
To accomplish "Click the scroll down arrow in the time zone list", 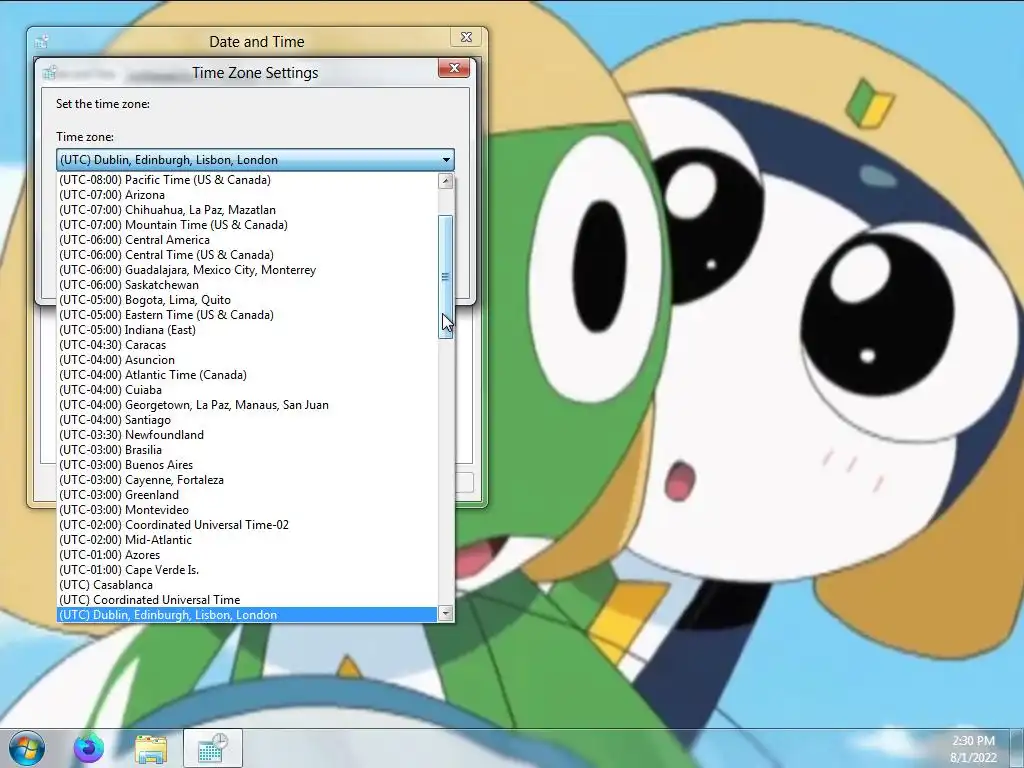I will point(445,613).
